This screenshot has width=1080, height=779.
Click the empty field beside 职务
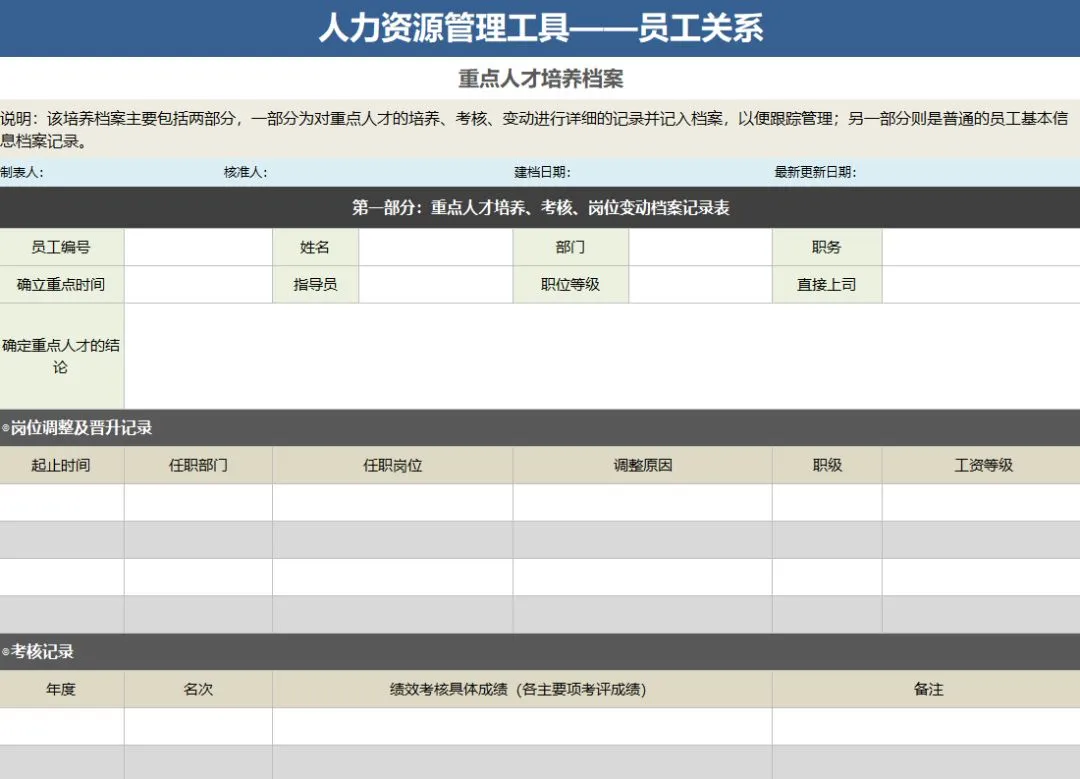click(x=981, y=247)
